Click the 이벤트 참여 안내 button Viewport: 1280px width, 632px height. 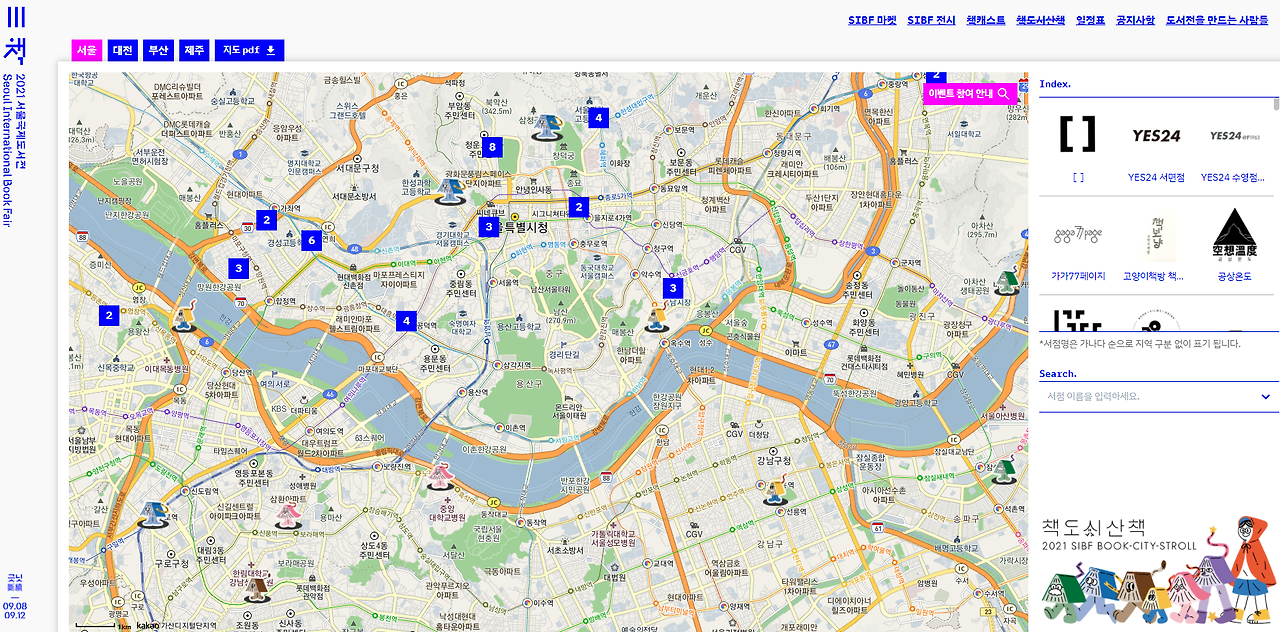pyautogui.click(x=970, y=94)
